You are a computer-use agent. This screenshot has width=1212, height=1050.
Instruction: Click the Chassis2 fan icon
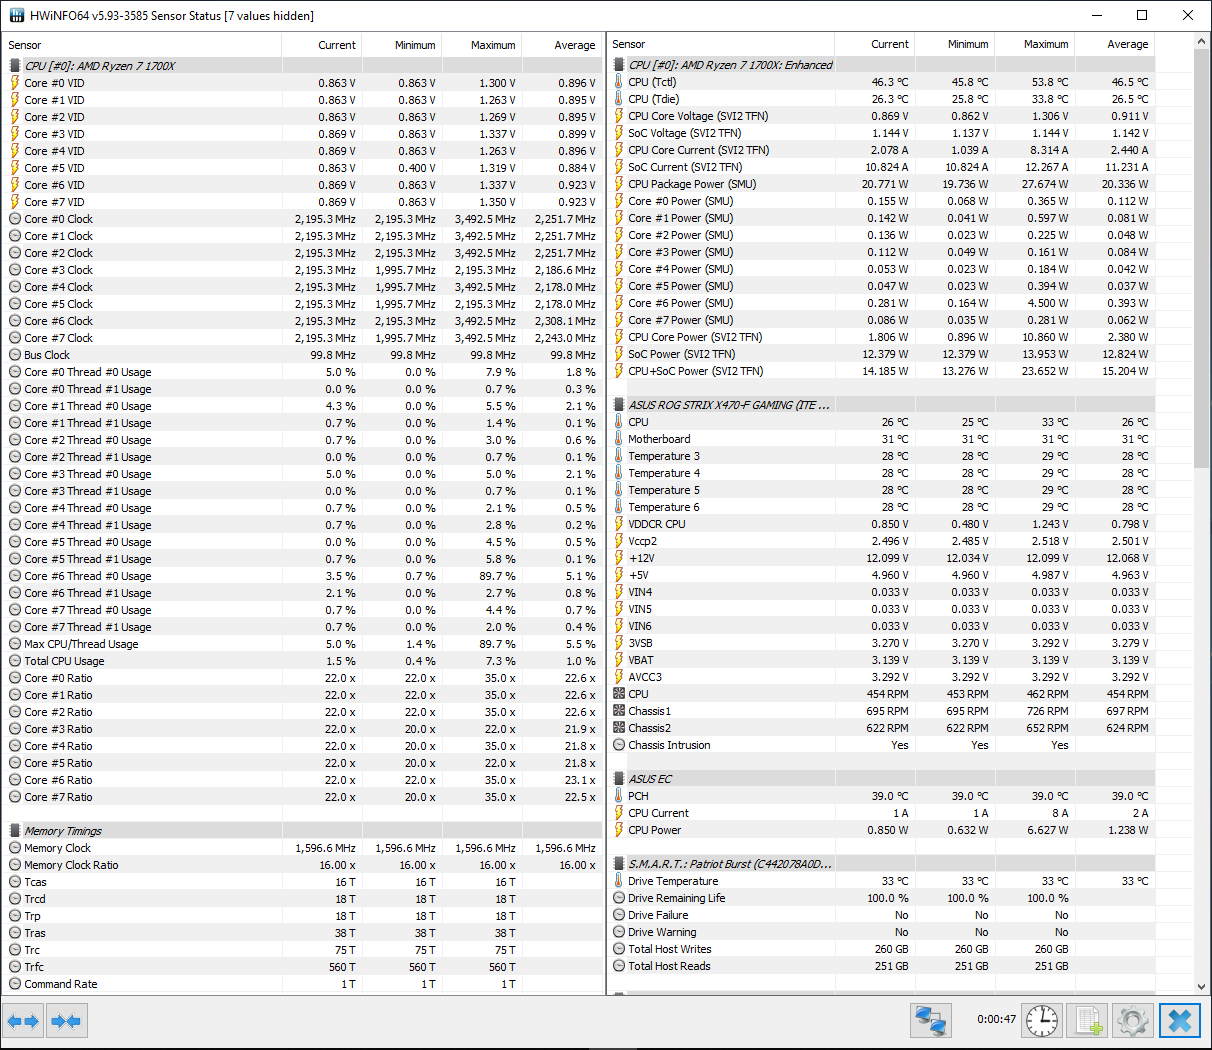[x=619, y=728]
